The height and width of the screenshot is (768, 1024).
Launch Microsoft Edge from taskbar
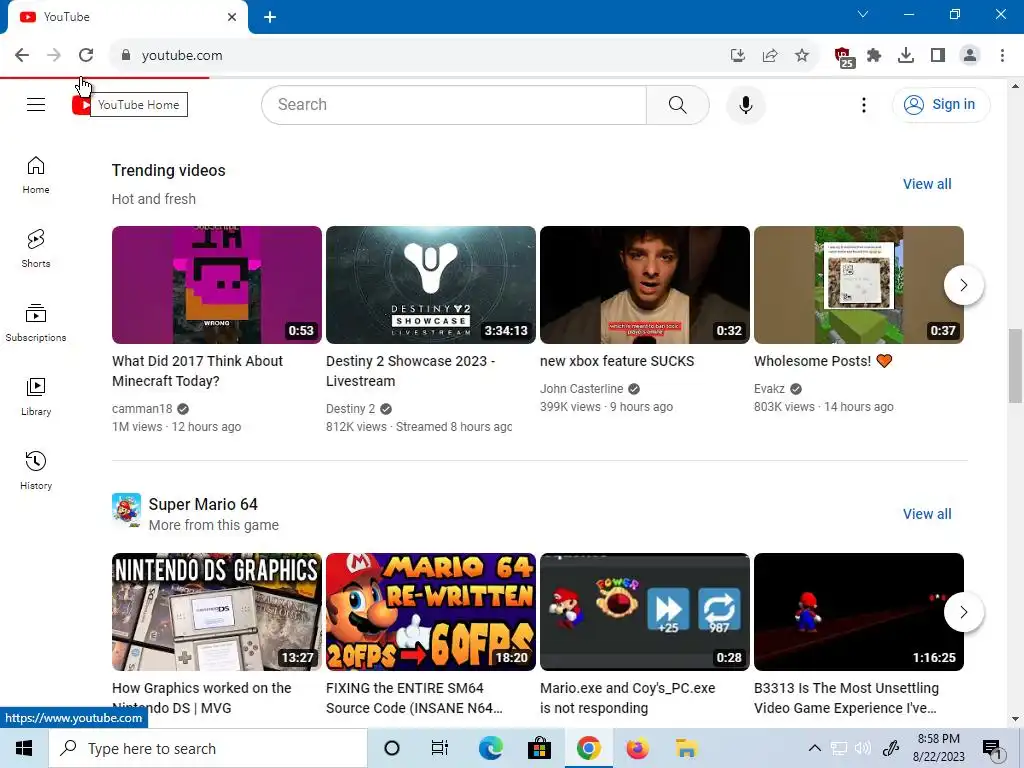[x=490, y=748]
